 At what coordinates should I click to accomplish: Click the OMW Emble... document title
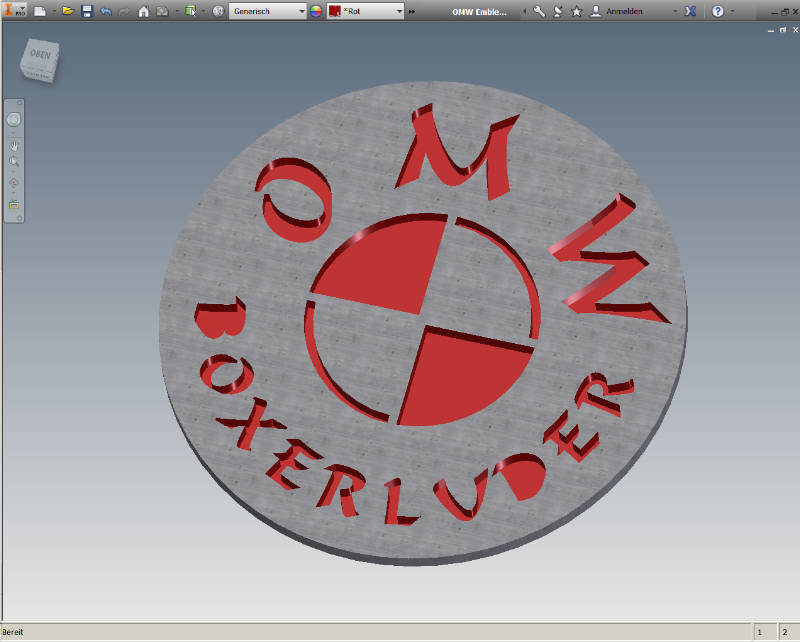click(x=479, y=12)
